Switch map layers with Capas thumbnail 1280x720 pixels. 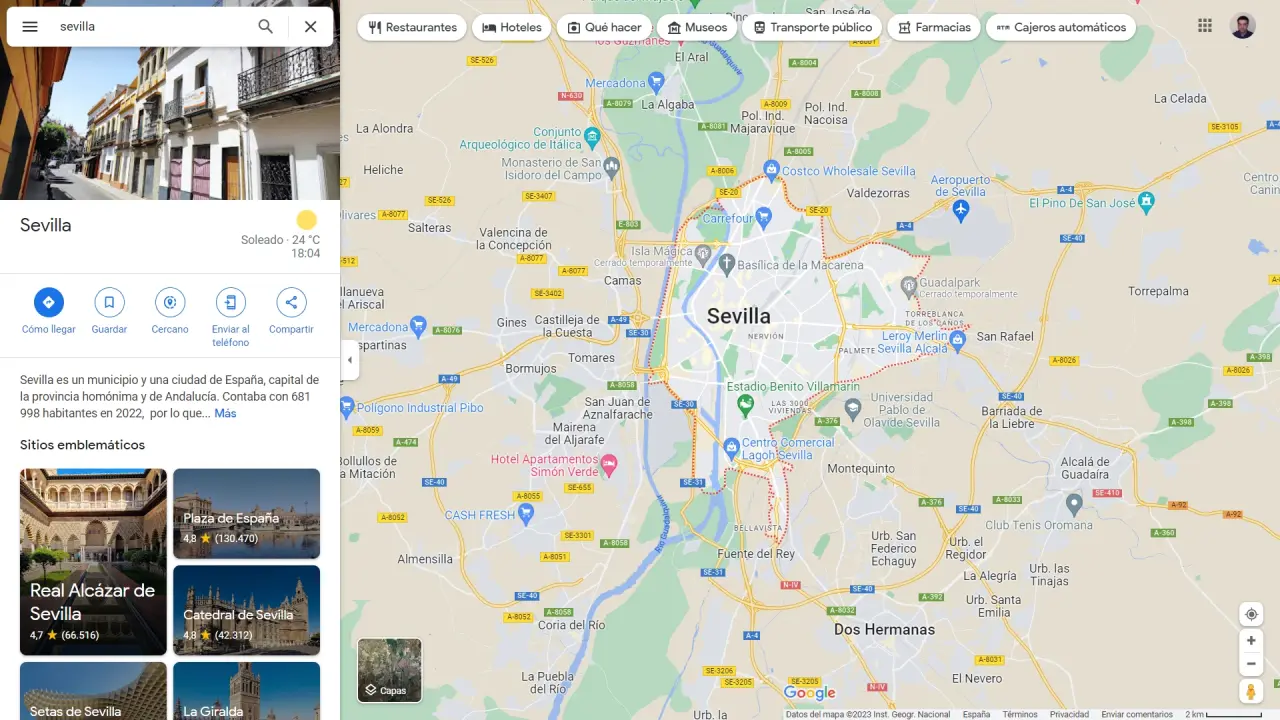(x=390, y=670)
